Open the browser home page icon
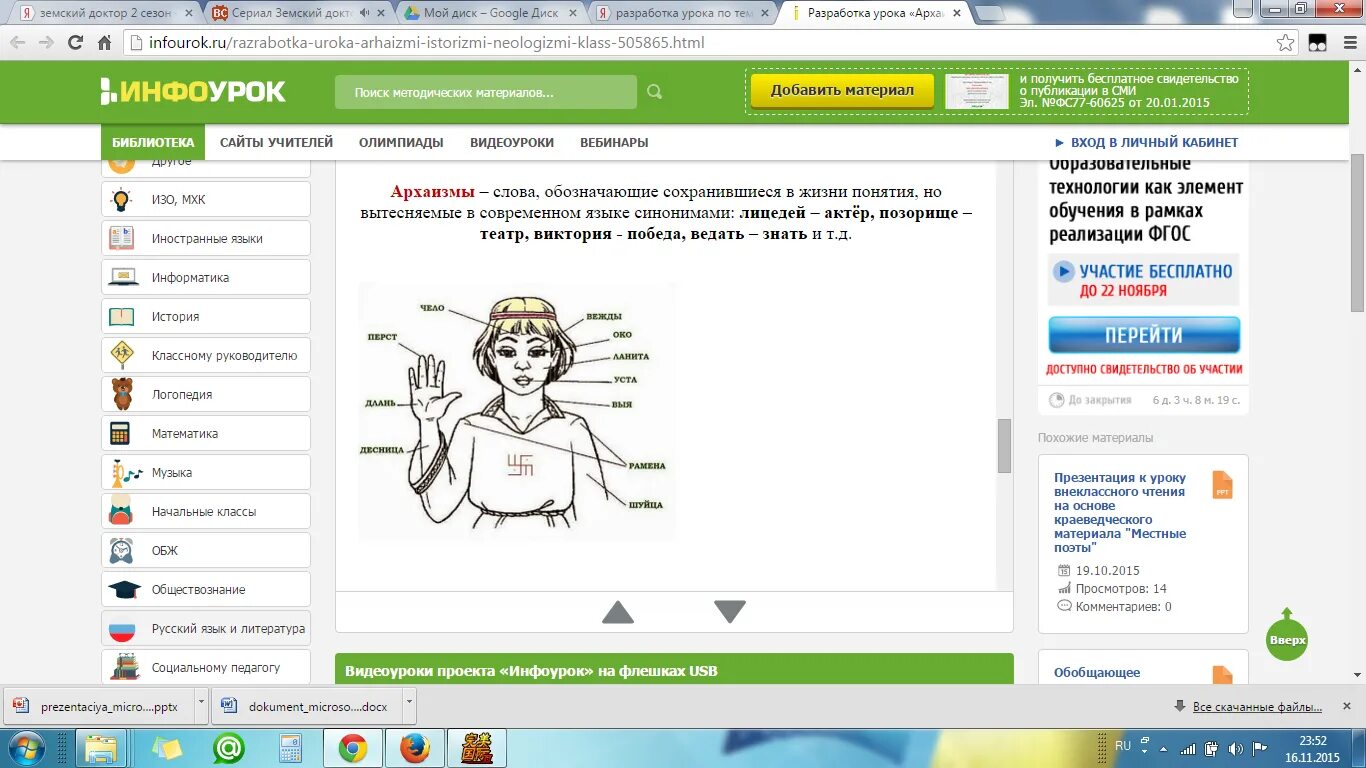The width and height of the screenshot is (1366, 768). (104, 43)
